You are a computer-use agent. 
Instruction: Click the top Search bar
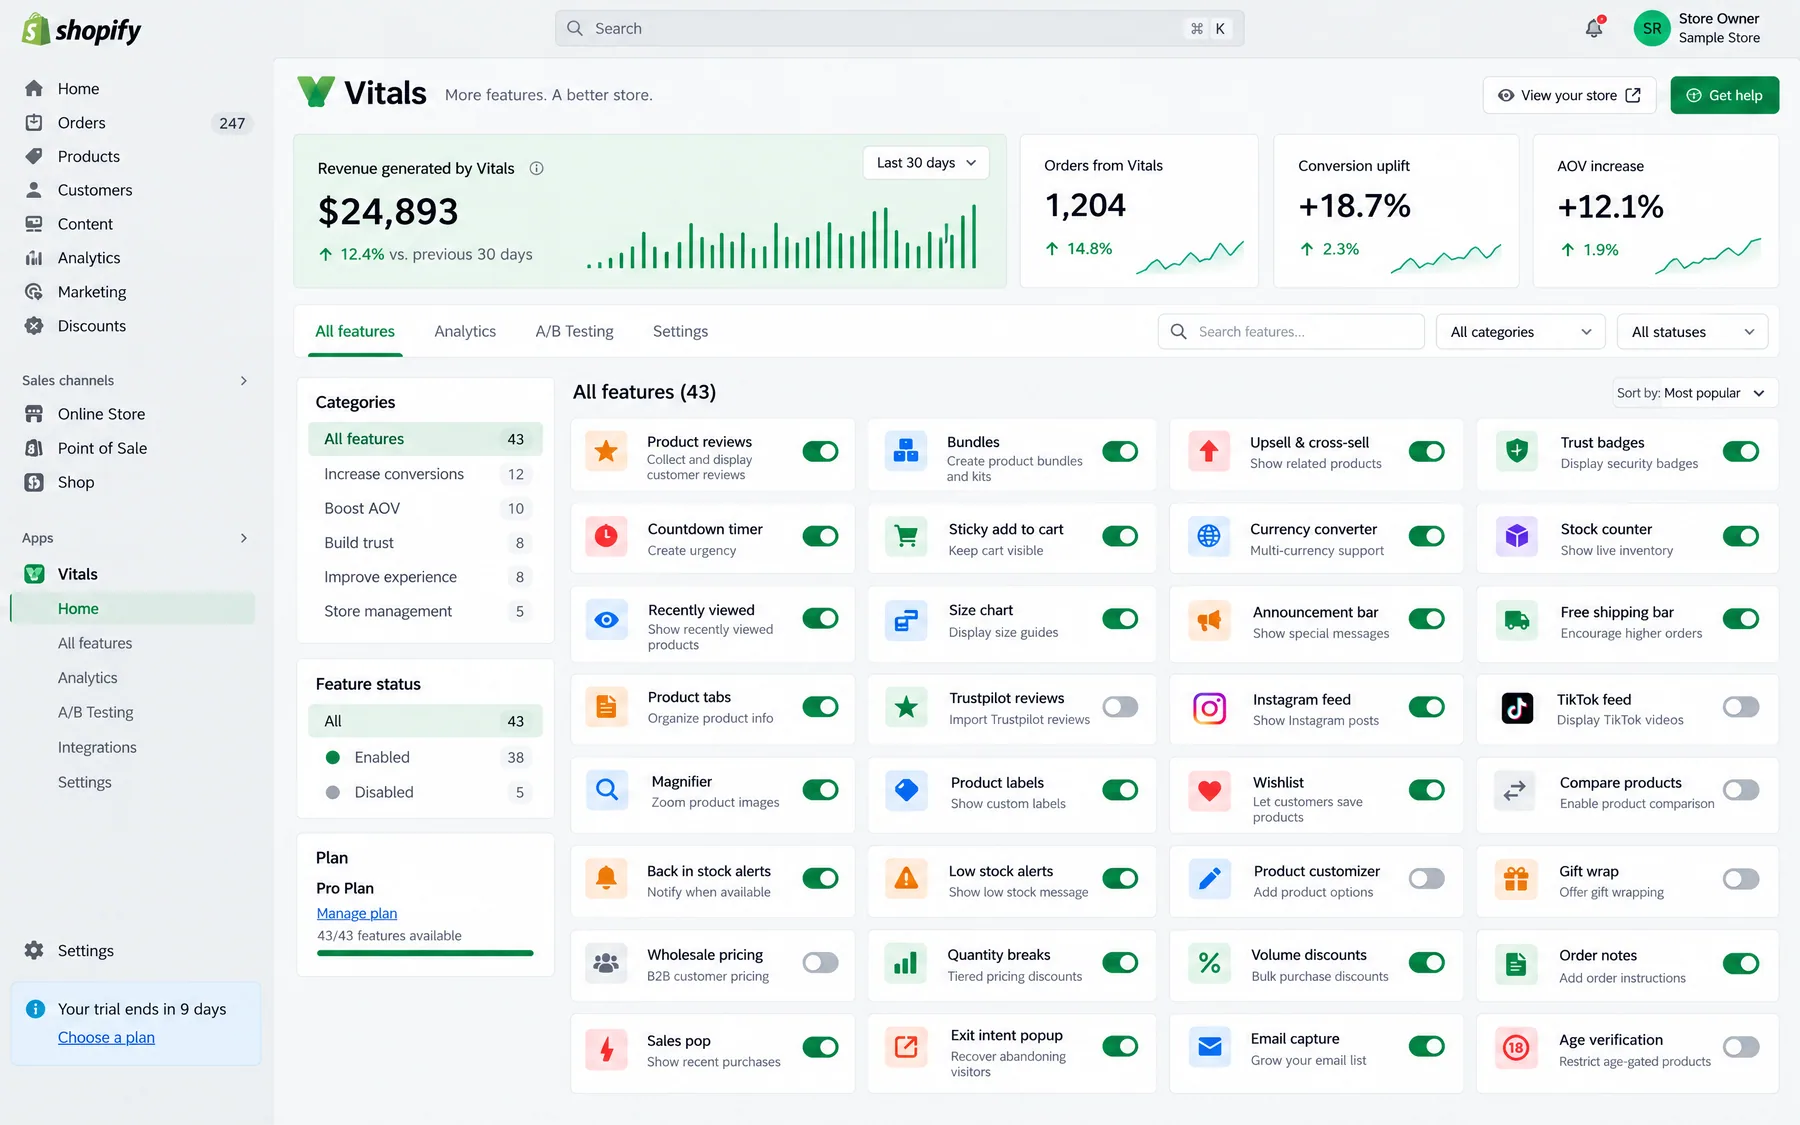coord(899,28)
